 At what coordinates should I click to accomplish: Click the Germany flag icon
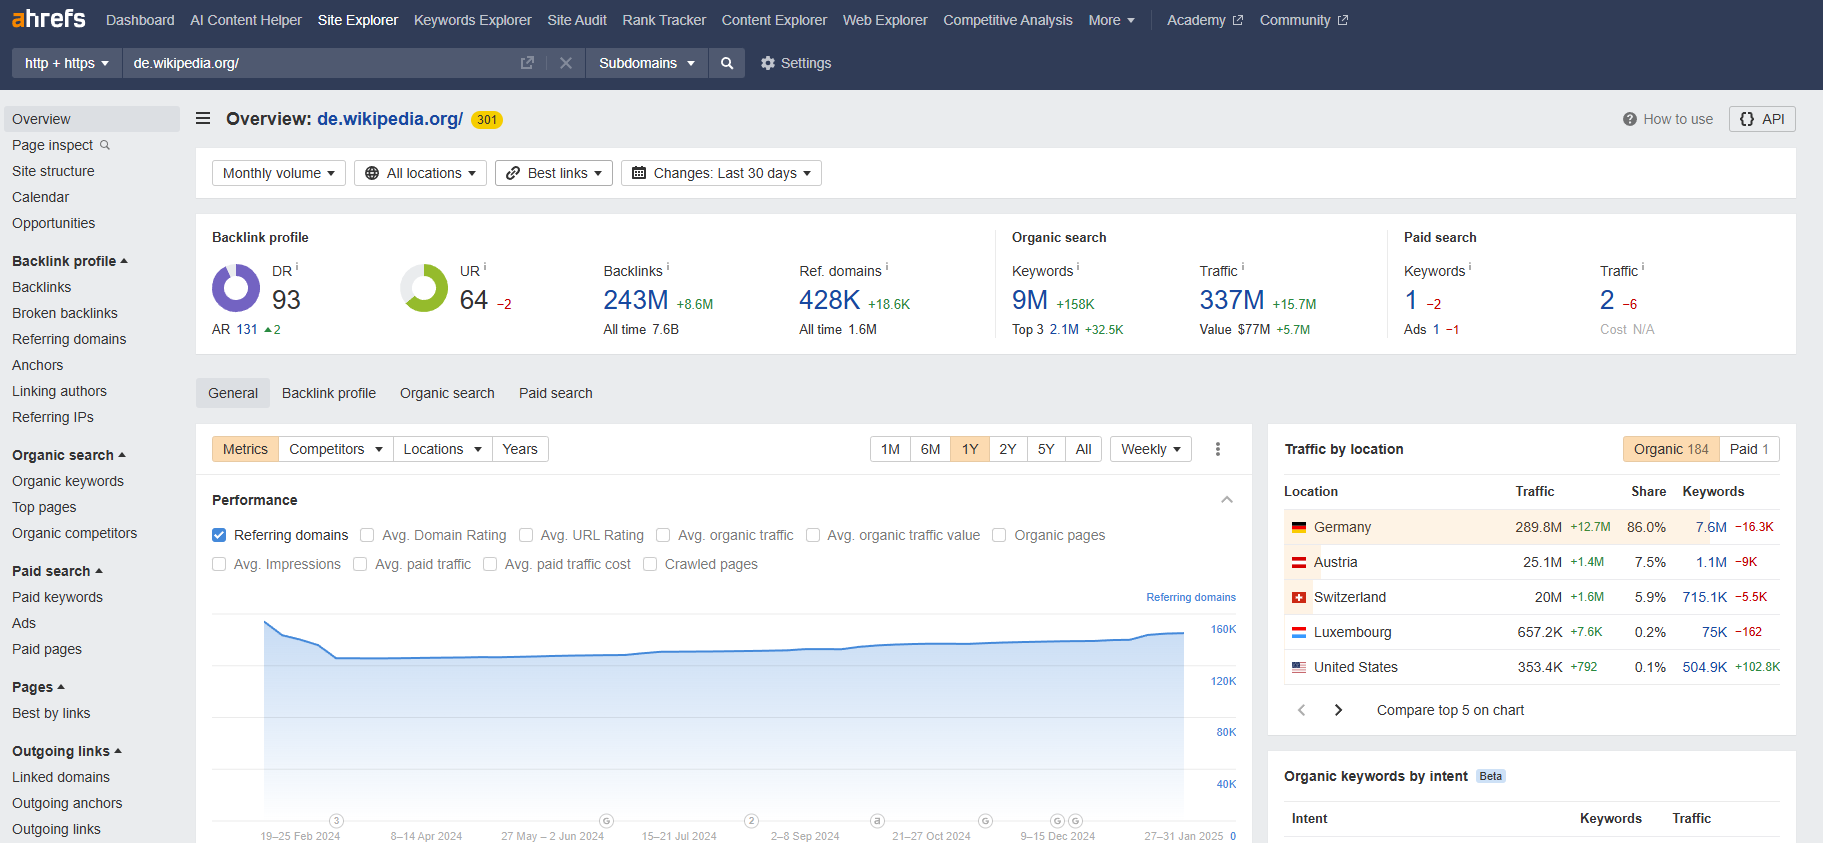click(1299, 527)
